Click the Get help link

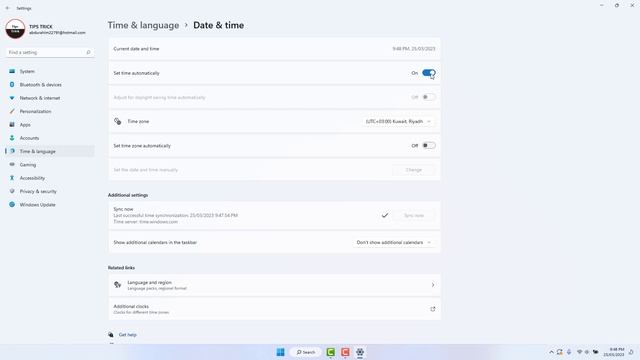click(x=128, y=335)
